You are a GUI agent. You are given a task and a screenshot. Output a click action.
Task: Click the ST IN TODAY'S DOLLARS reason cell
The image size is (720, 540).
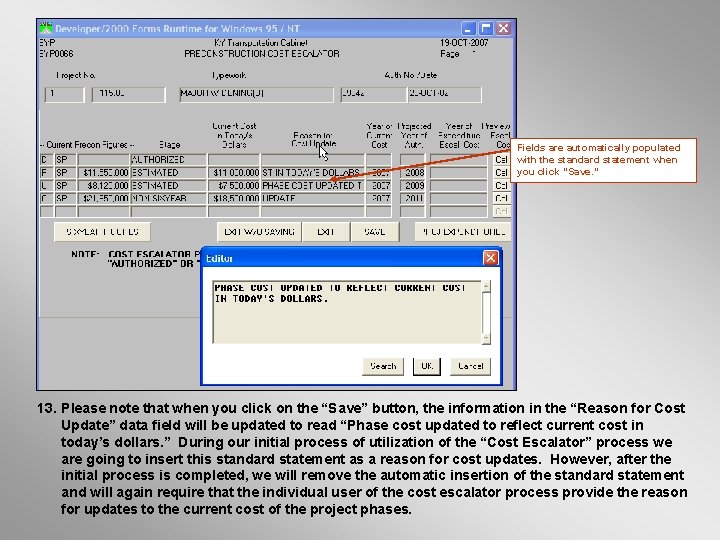313,173
